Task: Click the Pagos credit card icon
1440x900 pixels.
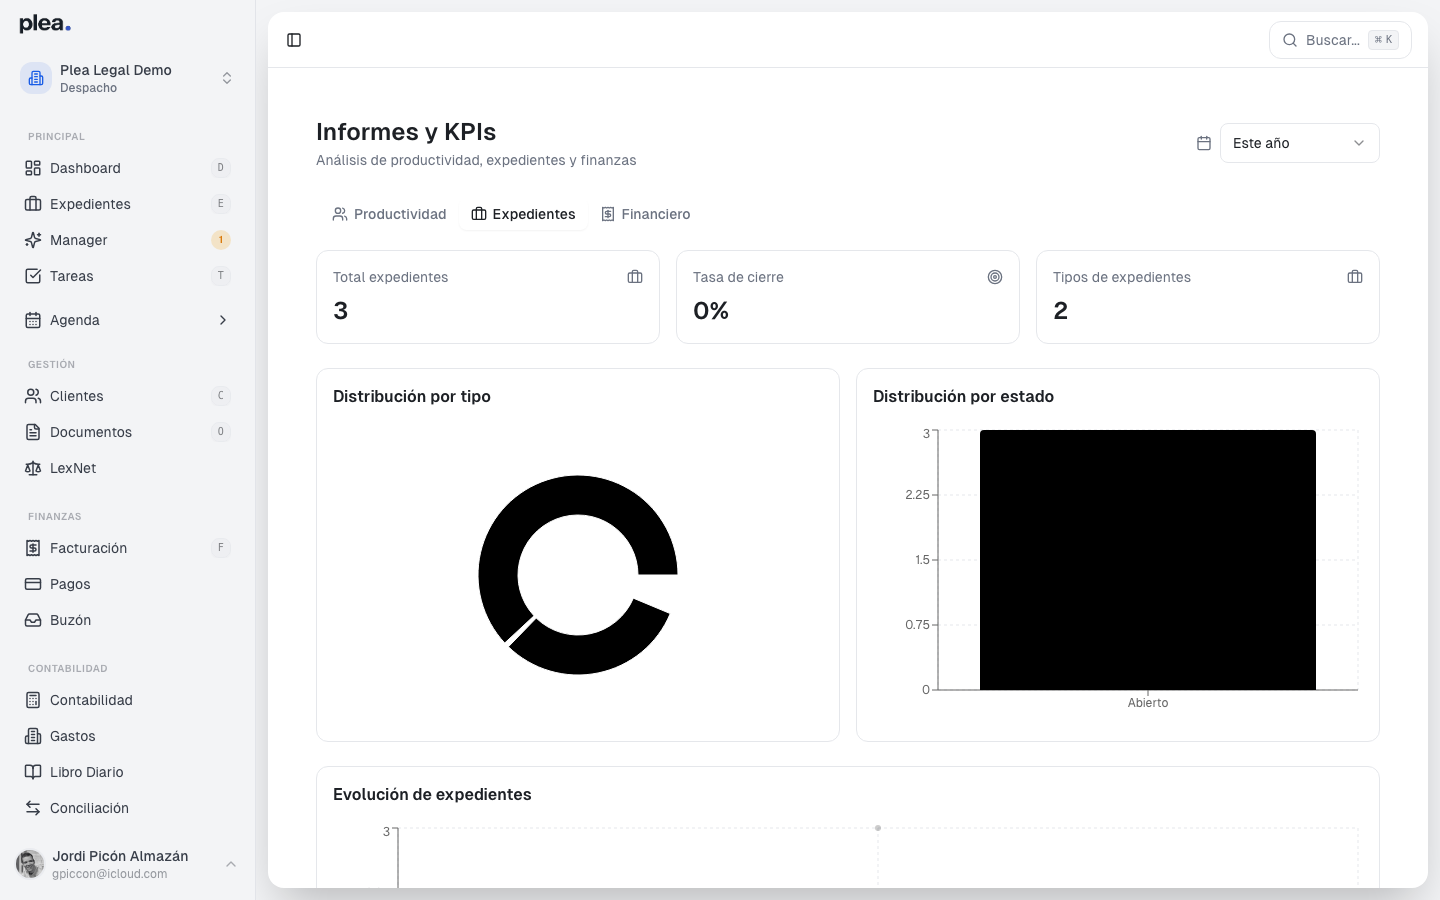Action: pos(33,584)
